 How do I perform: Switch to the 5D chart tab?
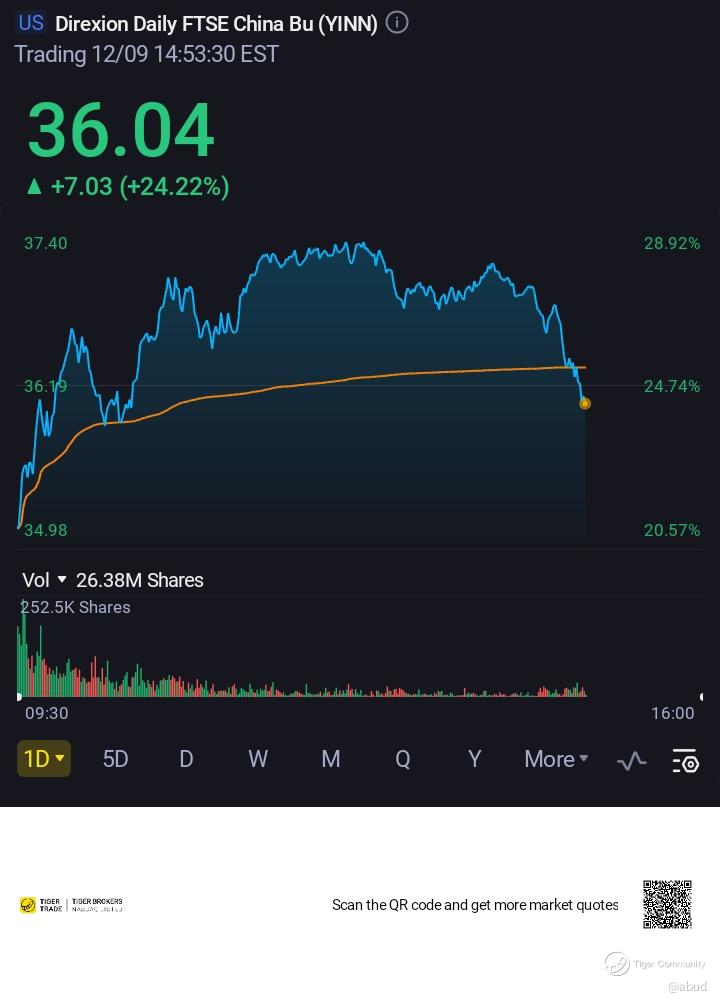(x=116, y=760)
